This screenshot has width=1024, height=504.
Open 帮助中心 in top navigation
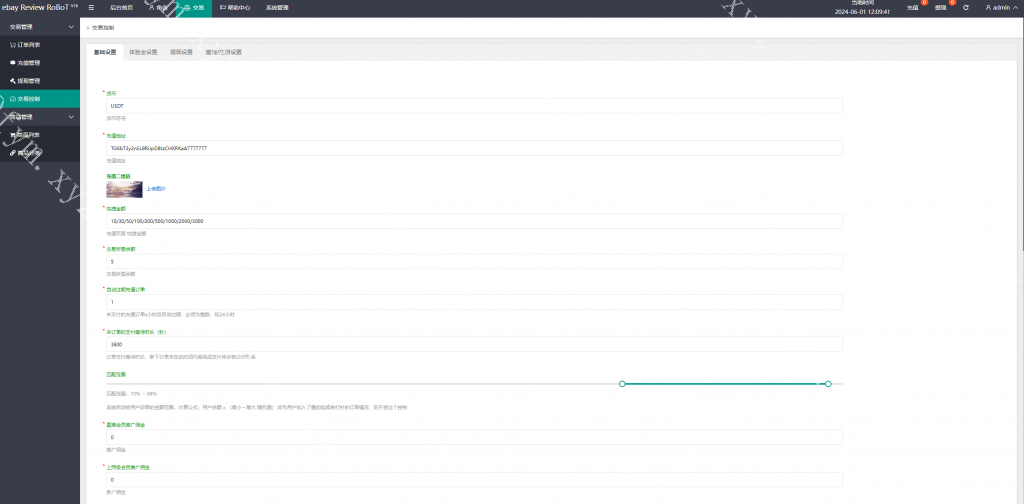pos(235,8)
